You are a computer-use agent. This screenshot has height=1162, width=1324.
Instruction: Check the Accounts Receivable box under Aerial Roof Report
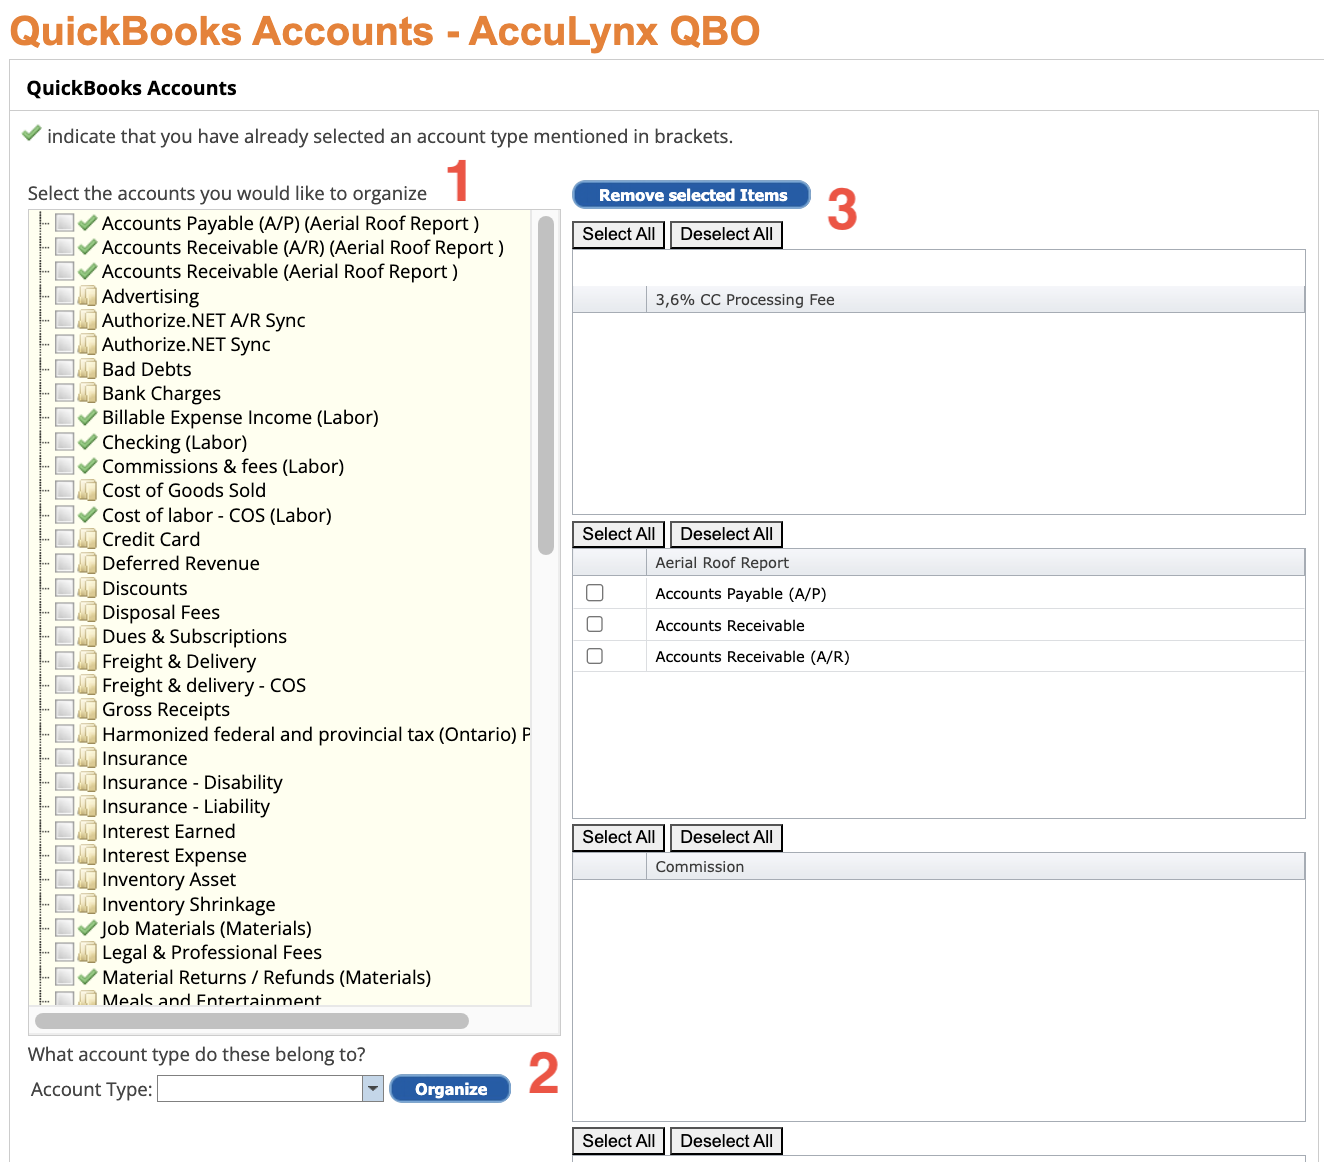coord(595,625)
